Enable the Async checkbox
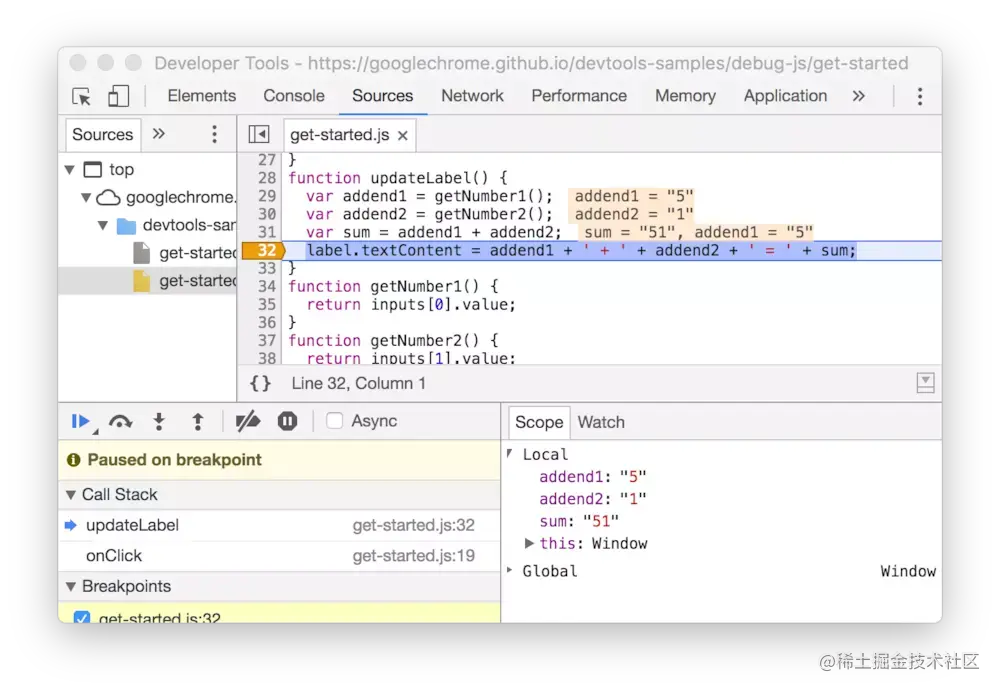Viewport: 1000px width, 692px height. (x=334, y=421)
